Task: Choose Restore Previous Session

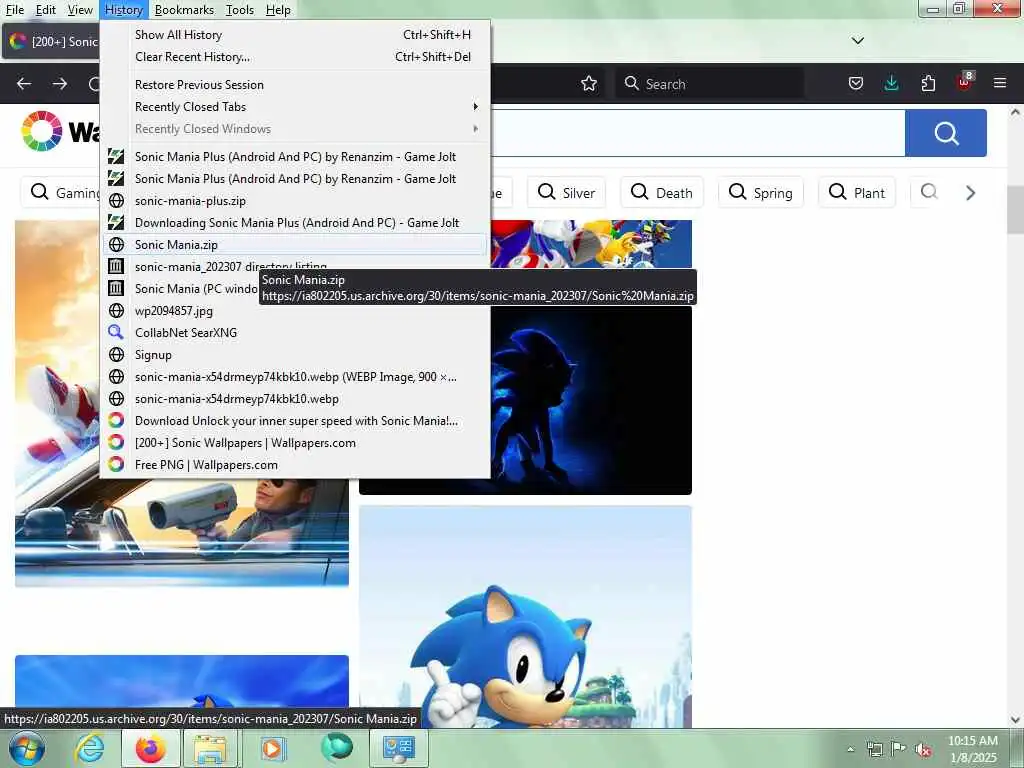Action: point(295,85)
